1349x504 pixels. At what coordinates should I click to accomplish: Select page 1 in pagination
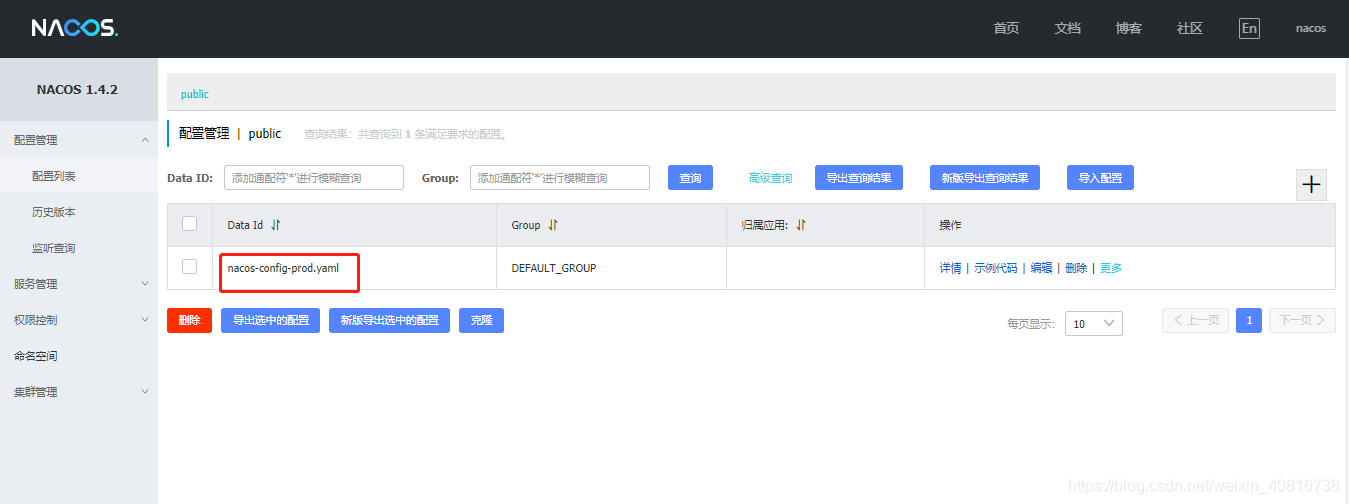coord(1249,320)
